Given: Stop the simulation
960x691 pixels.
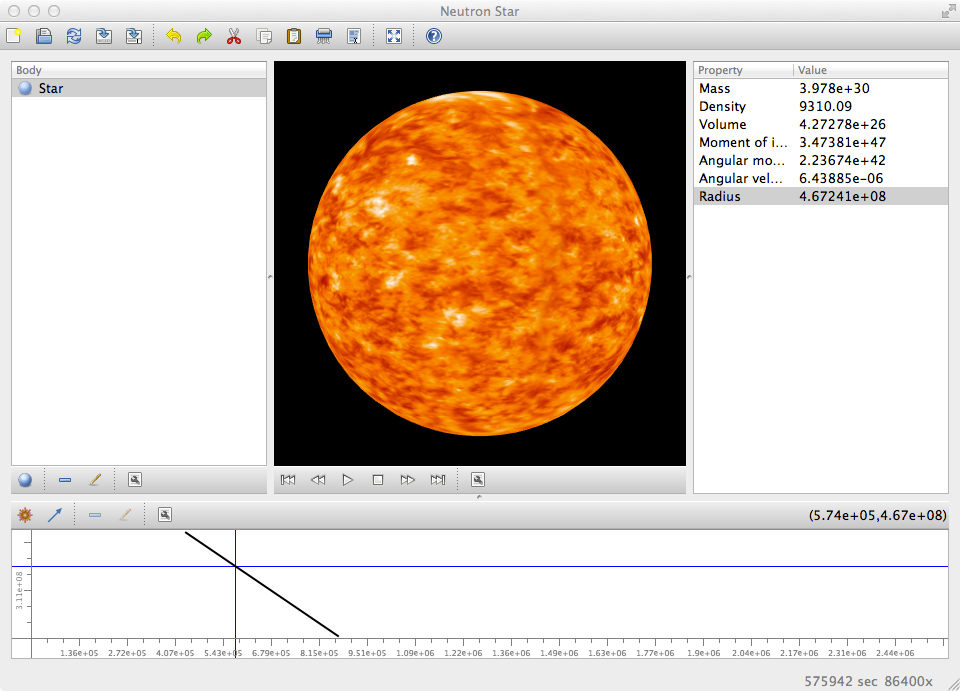Looking at the screenshot, I should pyautogui.click(x=378, y=480).
